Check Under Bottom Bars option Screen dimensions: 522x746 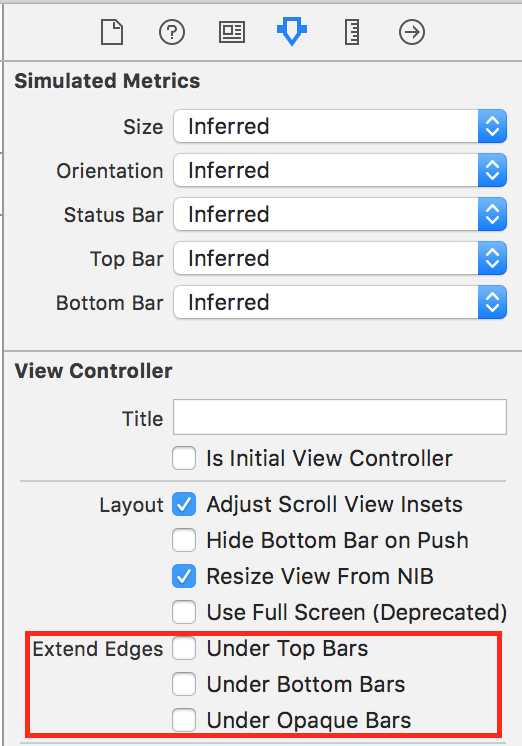[x=184, y=684]
